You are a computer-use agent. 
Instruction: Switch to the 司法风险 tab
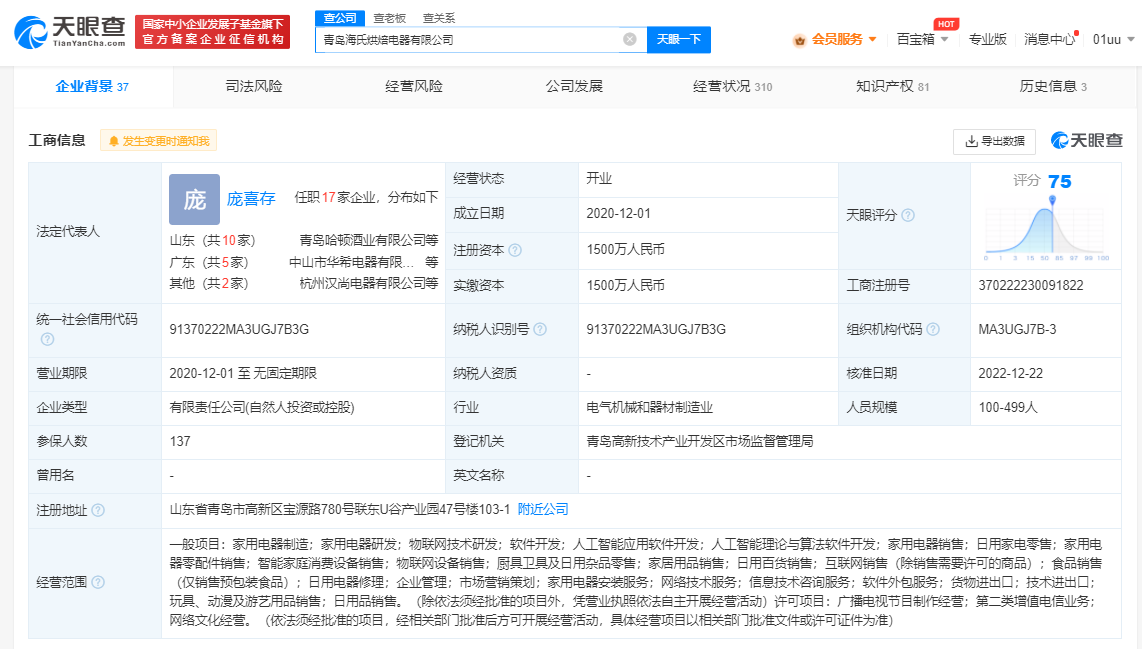(253, 86)
